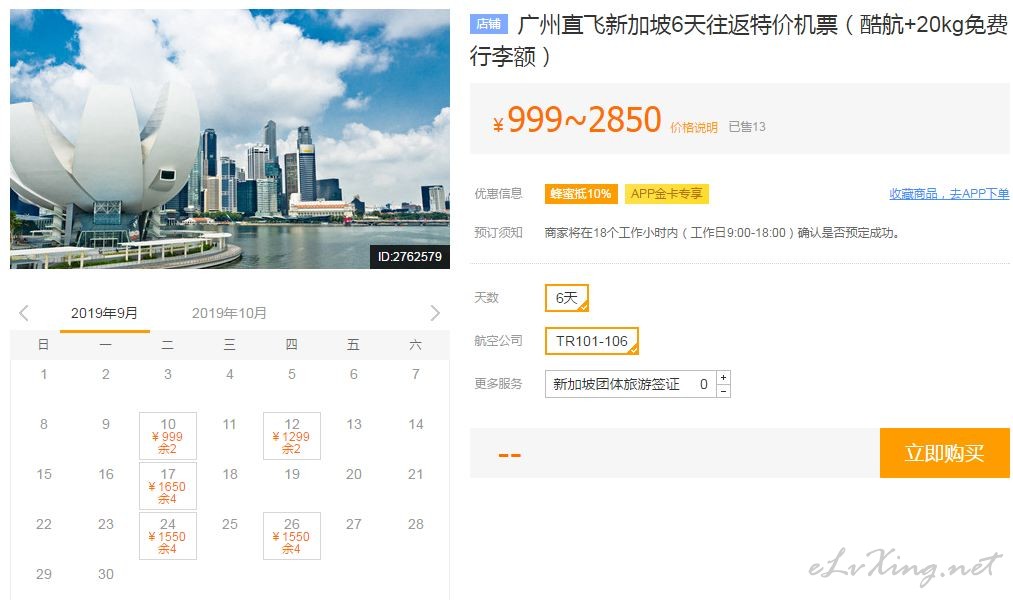Click the price ¥999~2850
The image size is (1013, 600).
click(577, 119)
